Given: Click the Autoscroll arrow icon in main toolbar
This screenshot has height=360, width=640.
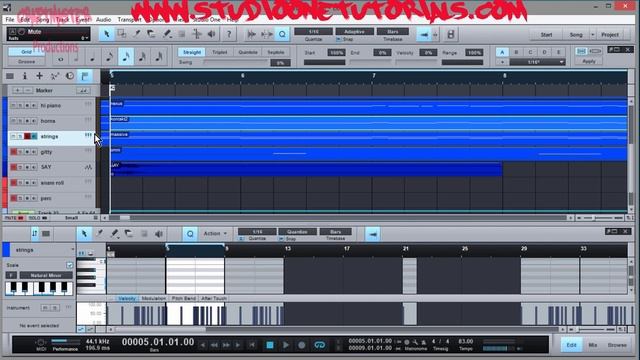Looking at the screenshot, I should 424,35.
